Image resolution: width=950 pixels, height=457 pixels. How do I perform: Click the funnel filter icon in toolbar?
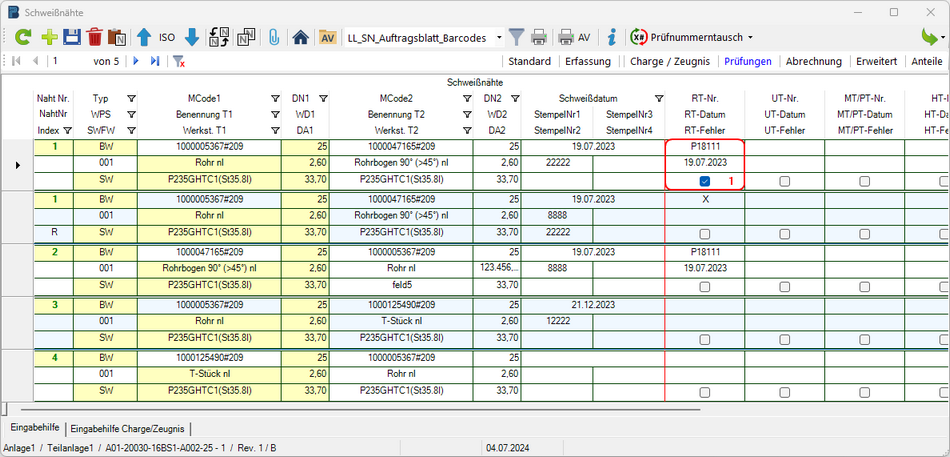coord(516,37)
